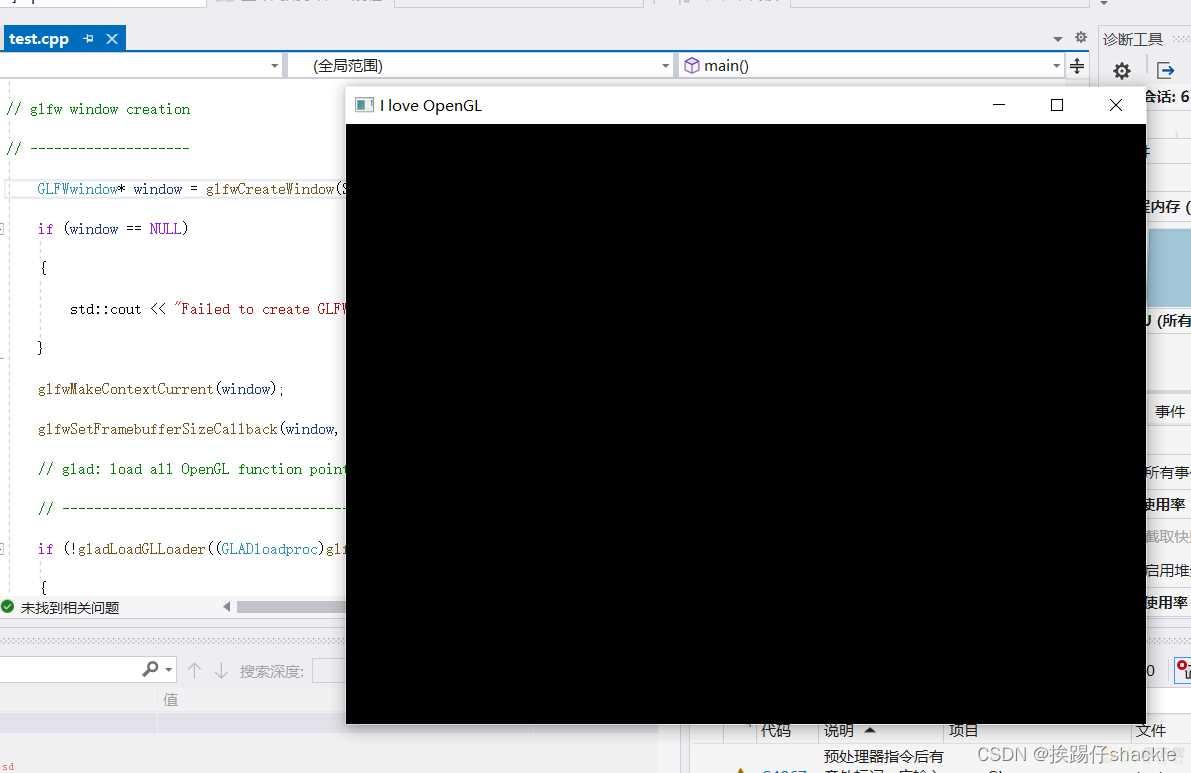Image resolution: width=1191 pixels, height=773 pixels.
Task: Open the editor tab settings gear
Action: (1081, 37)
